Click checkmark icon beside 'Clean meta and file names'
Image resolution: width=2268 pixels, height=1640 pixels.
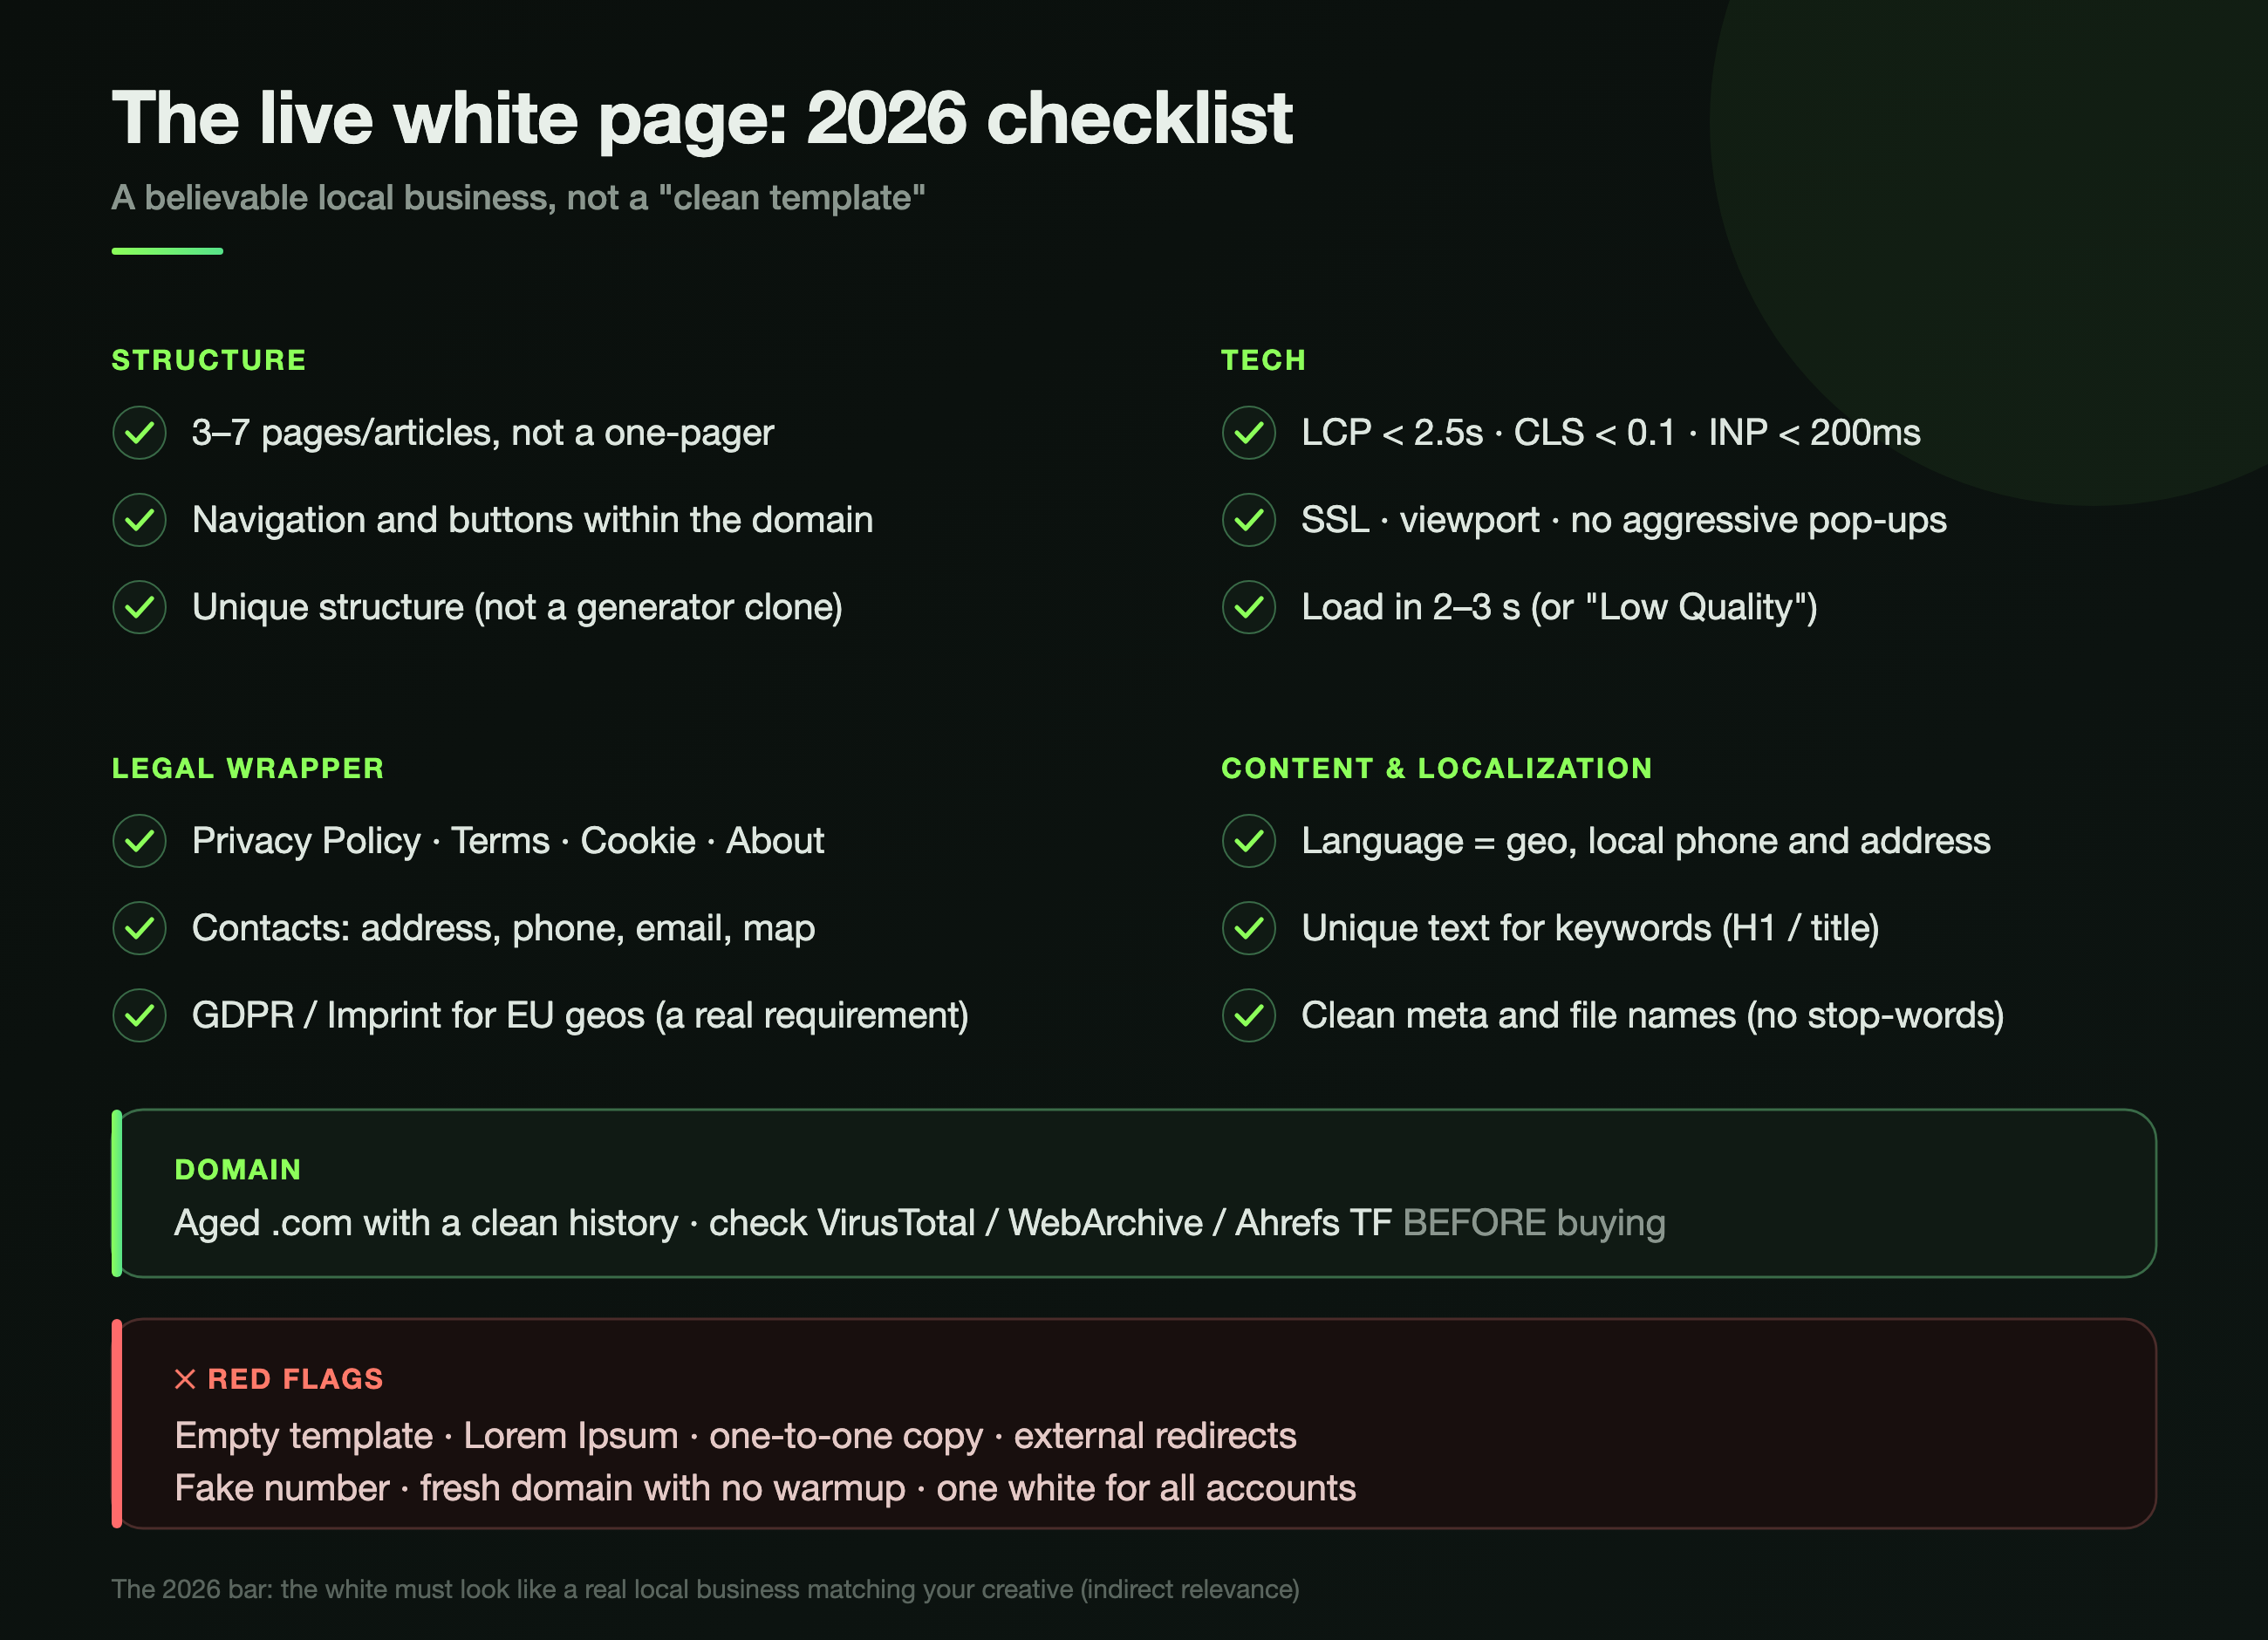(x=1249, y=1015)
